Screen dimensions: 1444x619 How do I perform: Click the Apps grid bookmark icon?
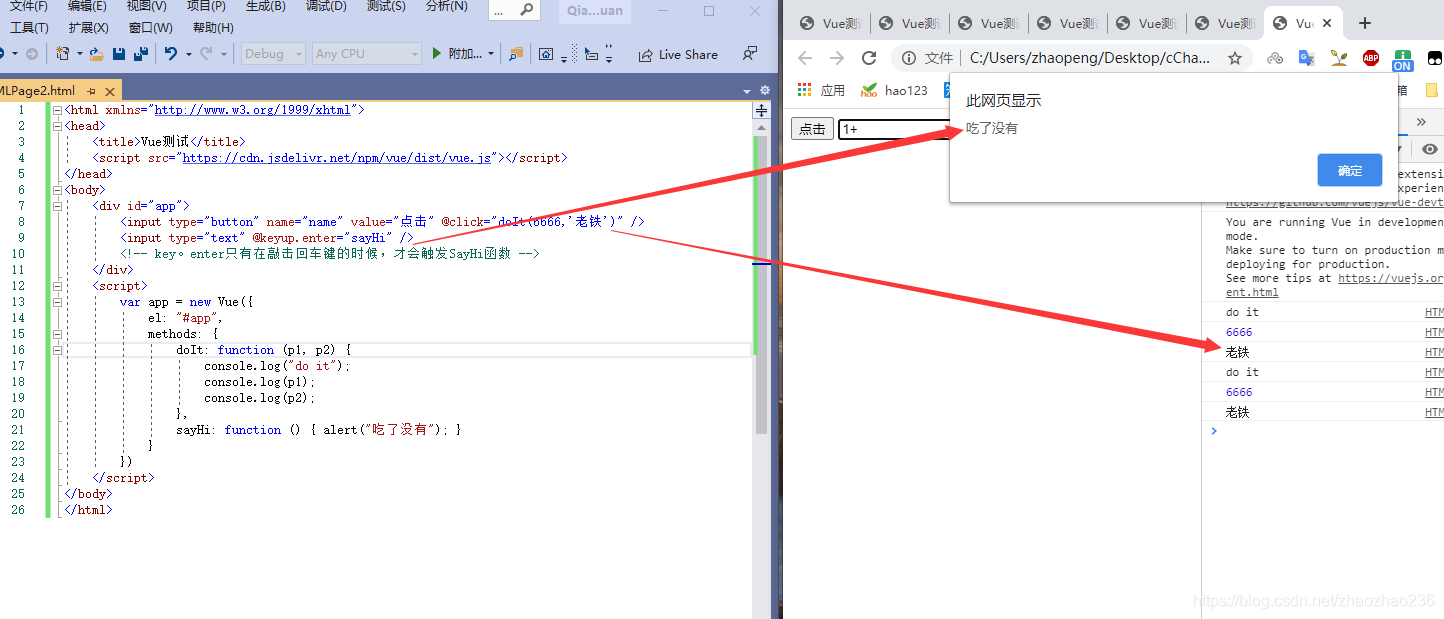coord(804,90)
